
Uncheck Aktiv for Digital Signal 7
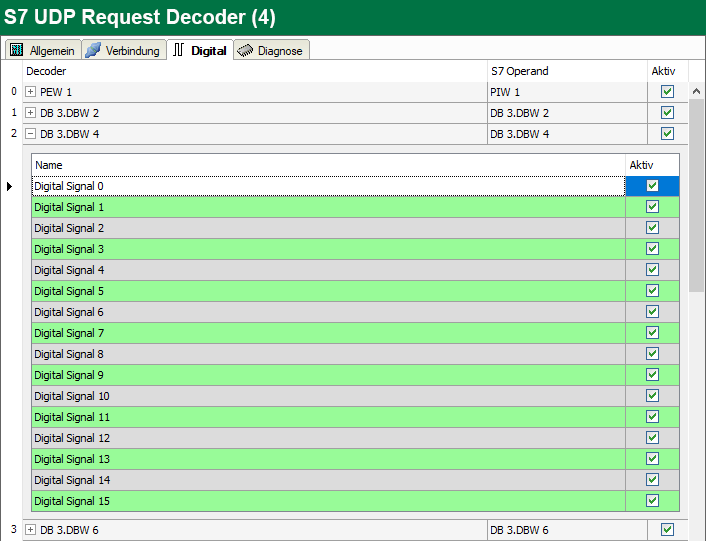click(x=652, y=333)
